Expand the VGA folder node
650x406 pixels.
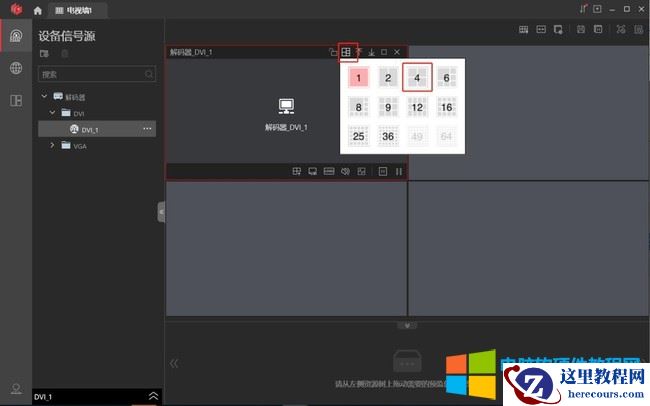click(x=52, y=145)
